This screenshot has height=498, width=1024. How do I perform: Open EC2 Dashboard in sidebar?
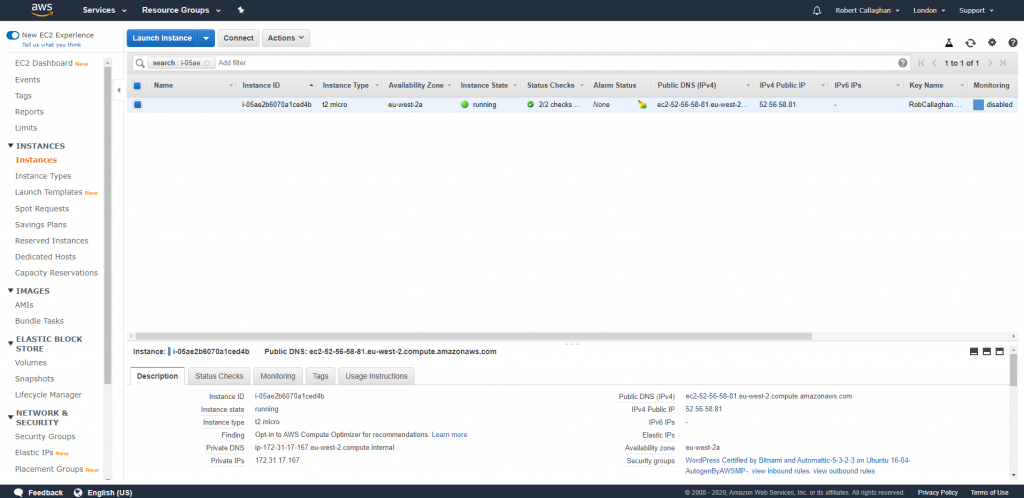43,63
